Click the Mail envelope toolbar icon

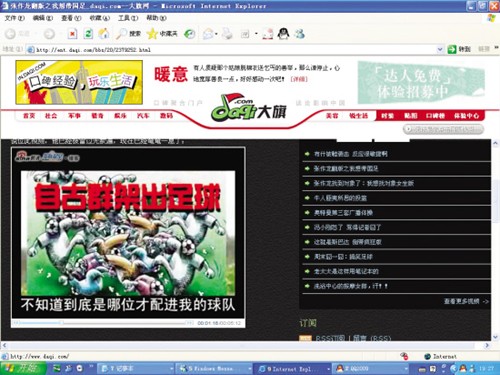[x=208, y=34]
